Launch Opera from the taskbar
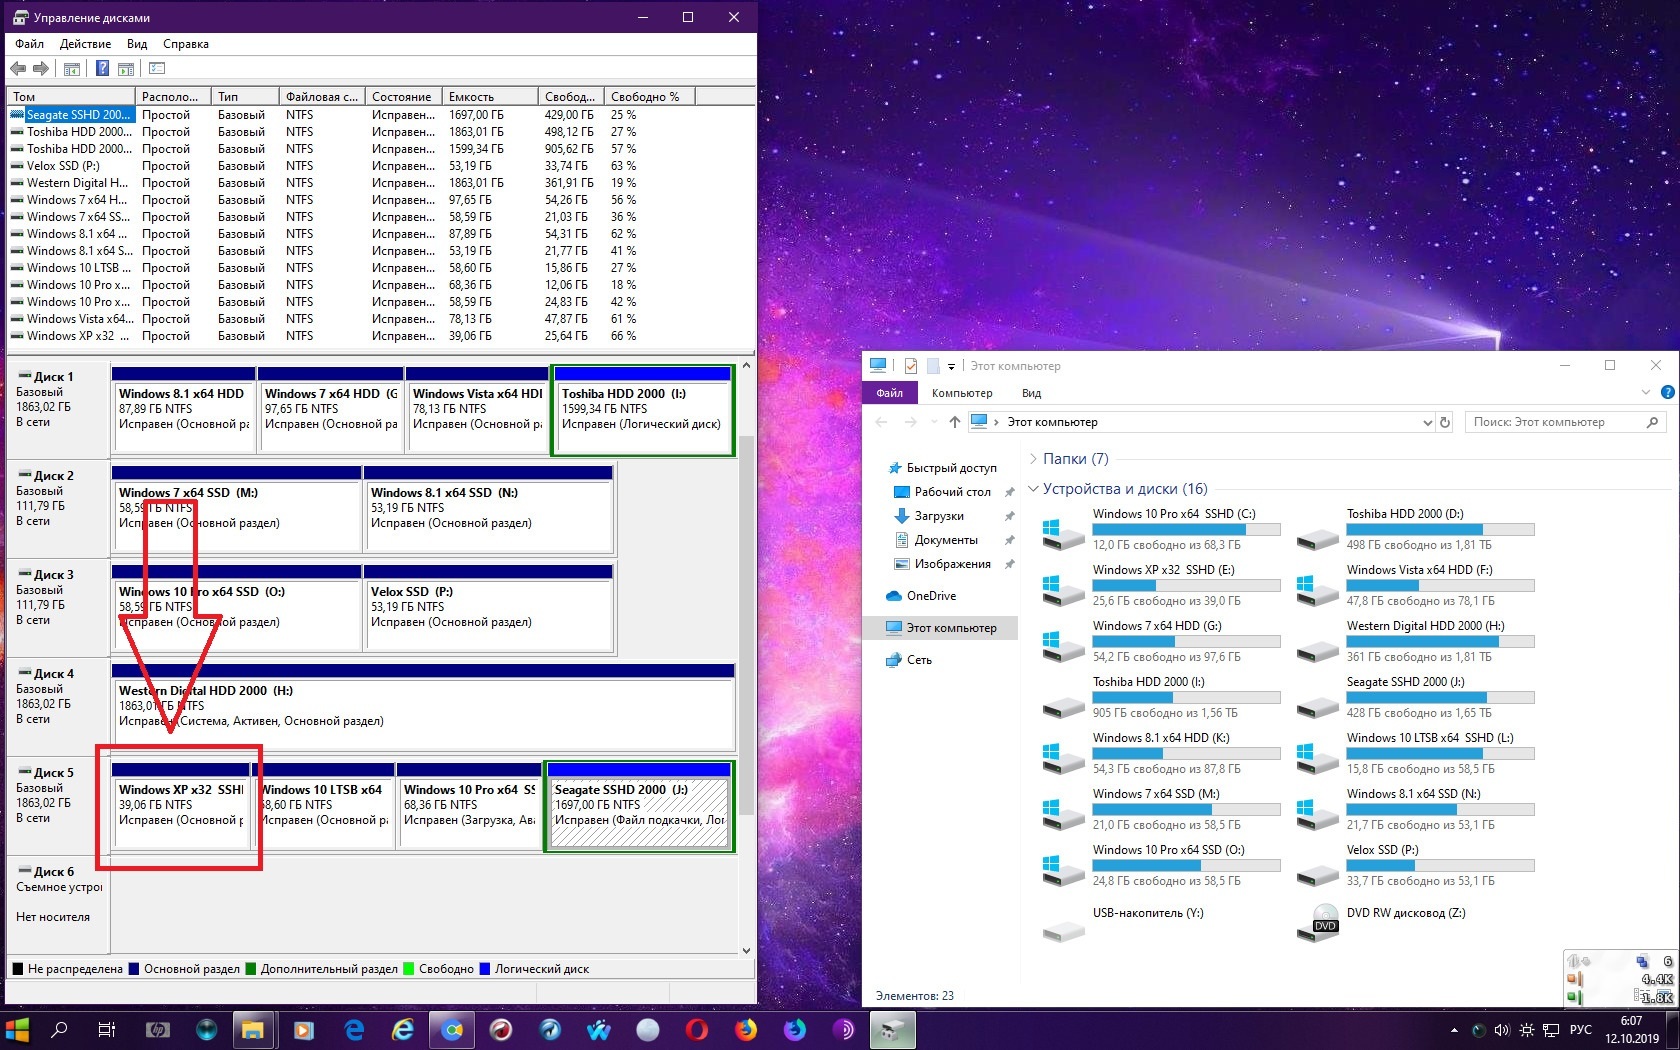Viewport: 1680px width, 1050px height. click(696, 1029)
